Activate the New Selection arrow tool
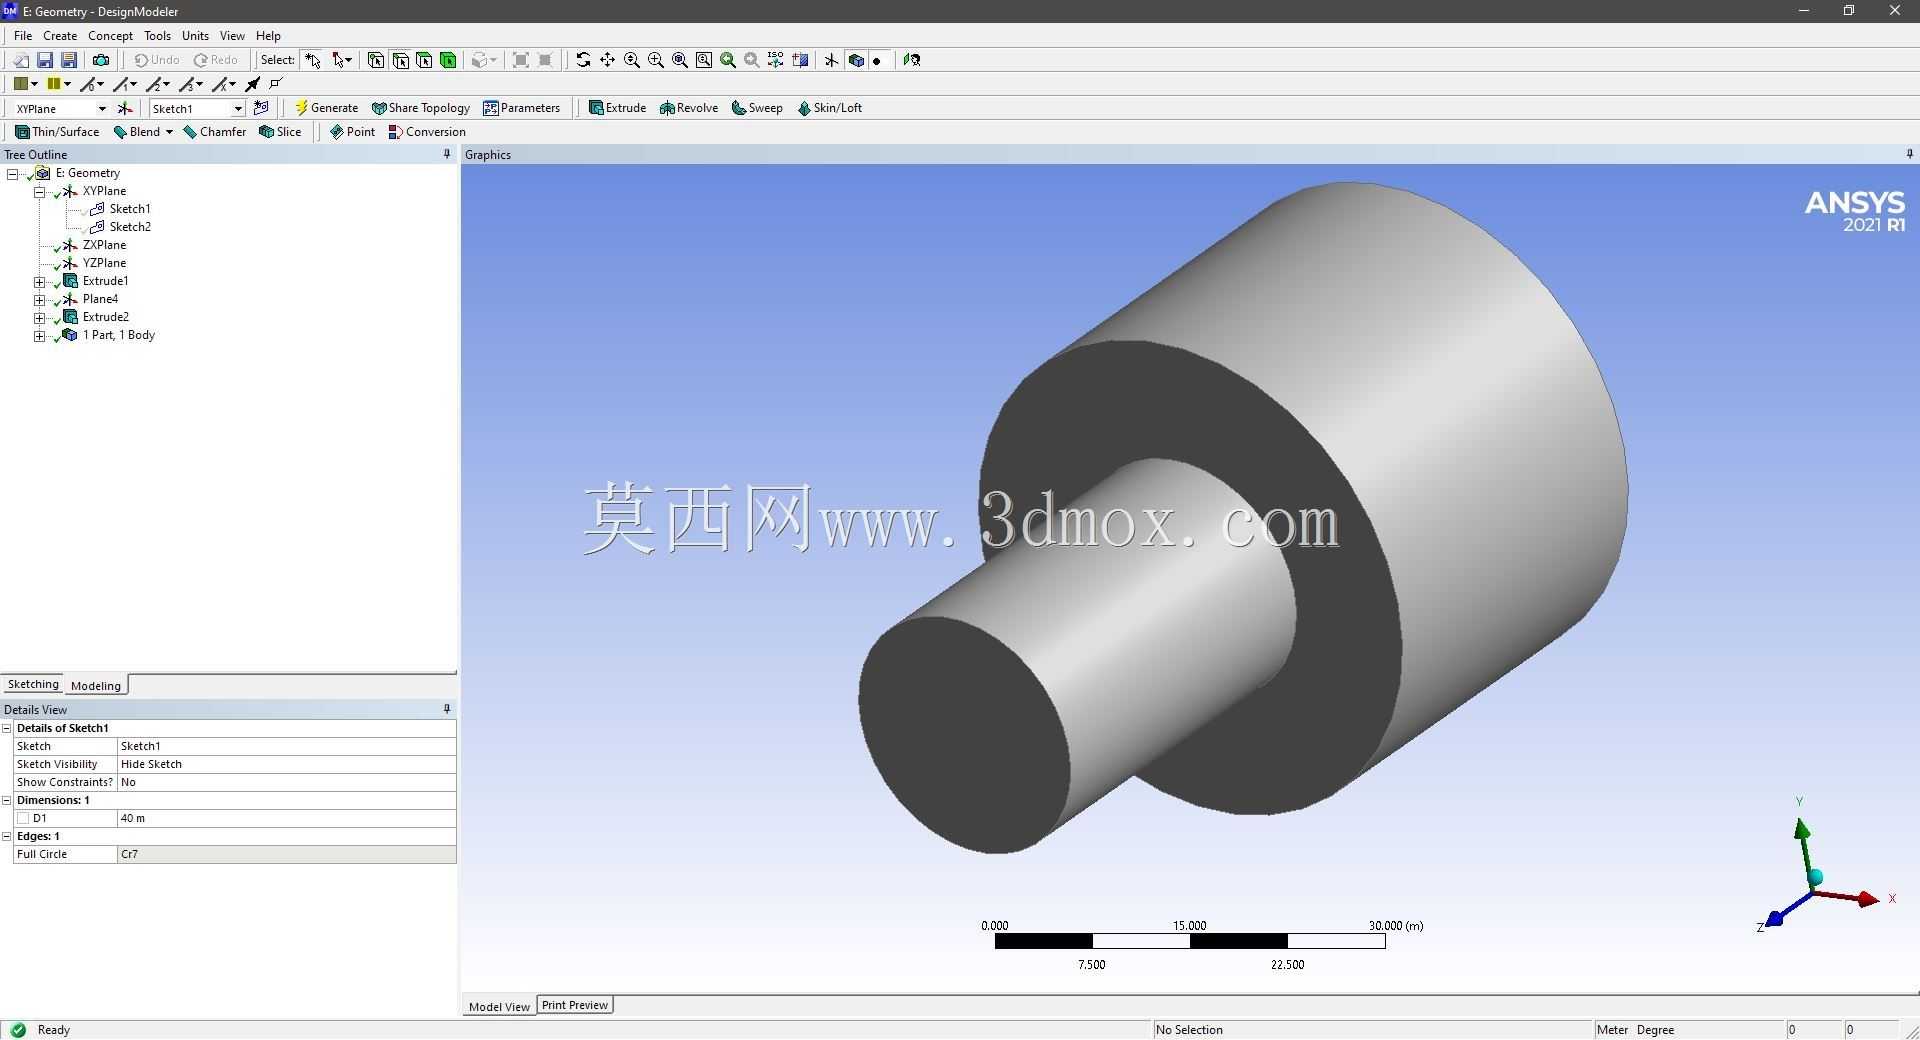1920x1040 pixels. 313,60
